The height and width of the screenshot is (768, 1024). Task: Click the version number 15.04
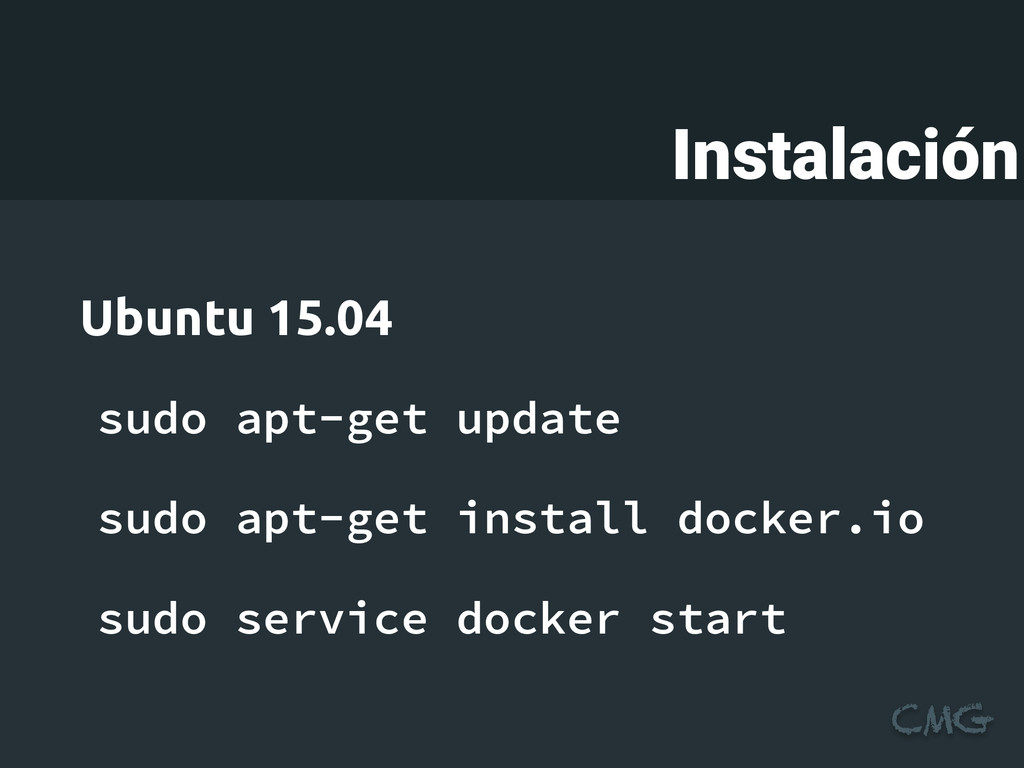(330, 318)
